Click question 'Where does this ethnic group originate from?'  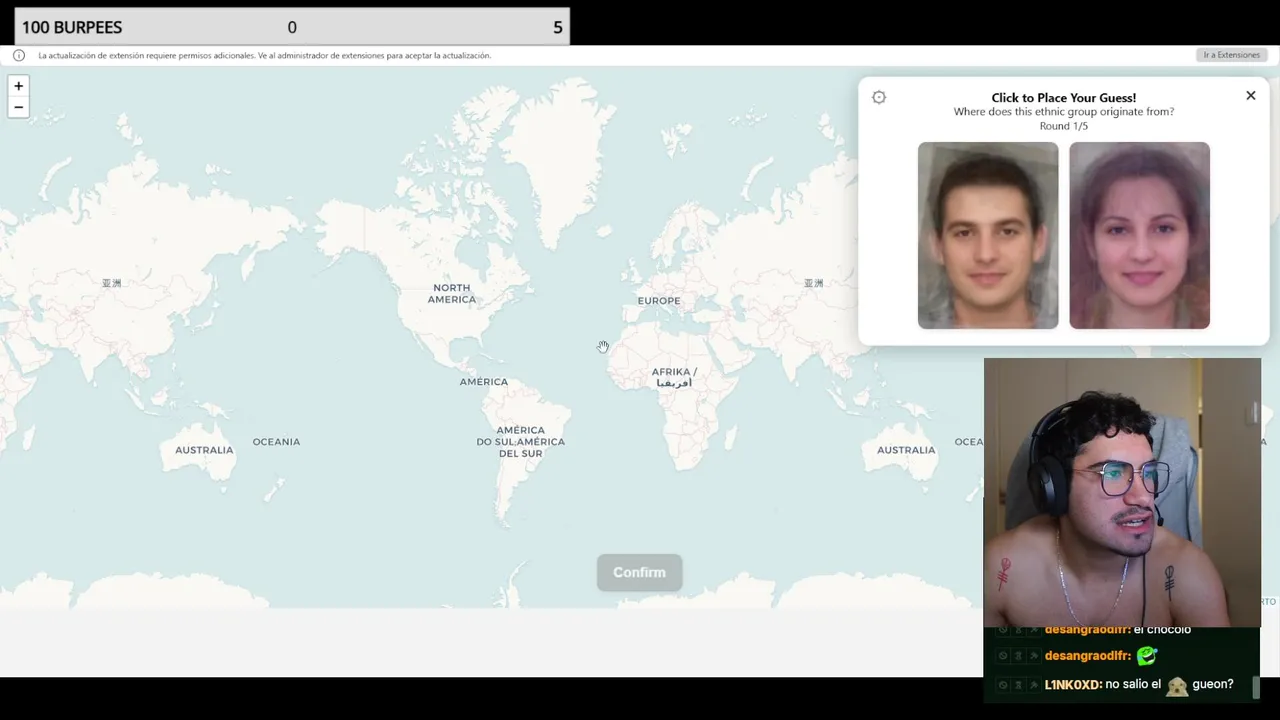(x=1064, y=112)
